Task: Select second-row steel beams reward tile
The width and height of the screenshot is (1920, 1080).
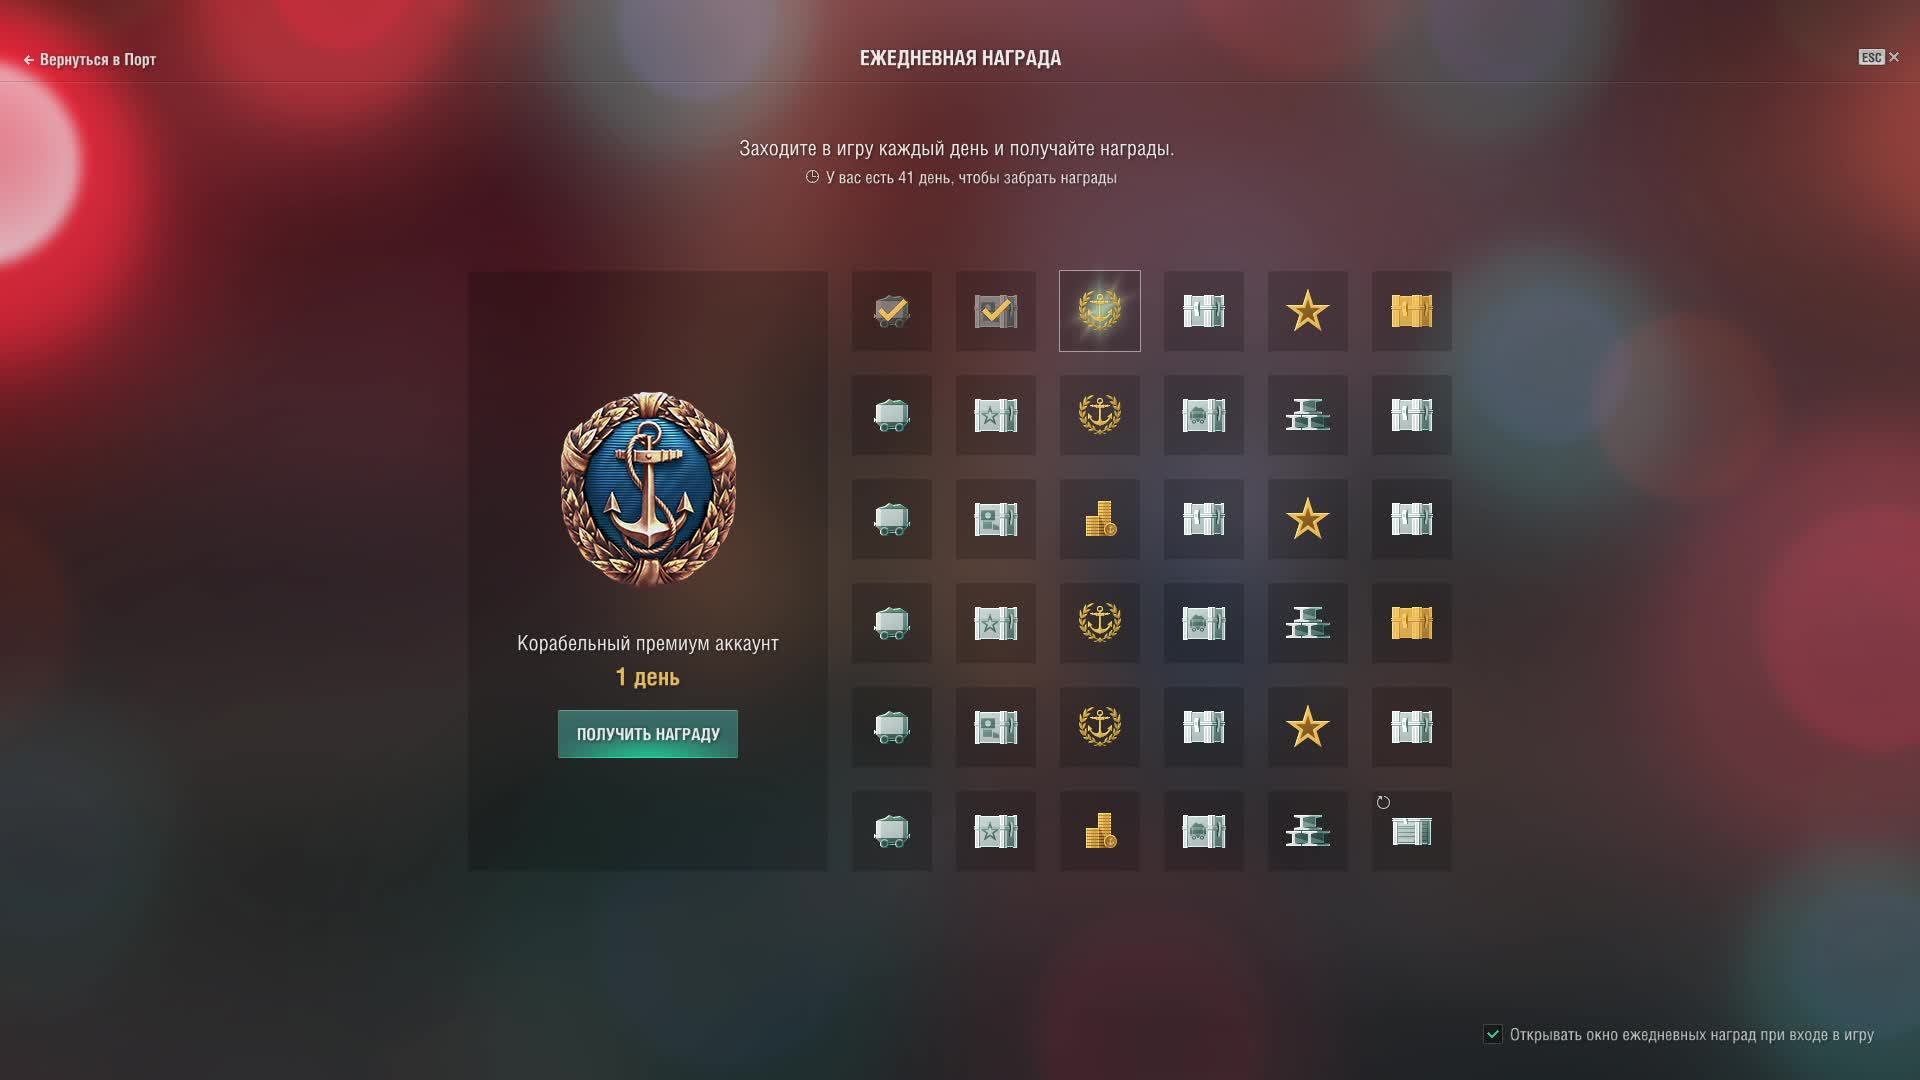Action: tap(1308, 415)
